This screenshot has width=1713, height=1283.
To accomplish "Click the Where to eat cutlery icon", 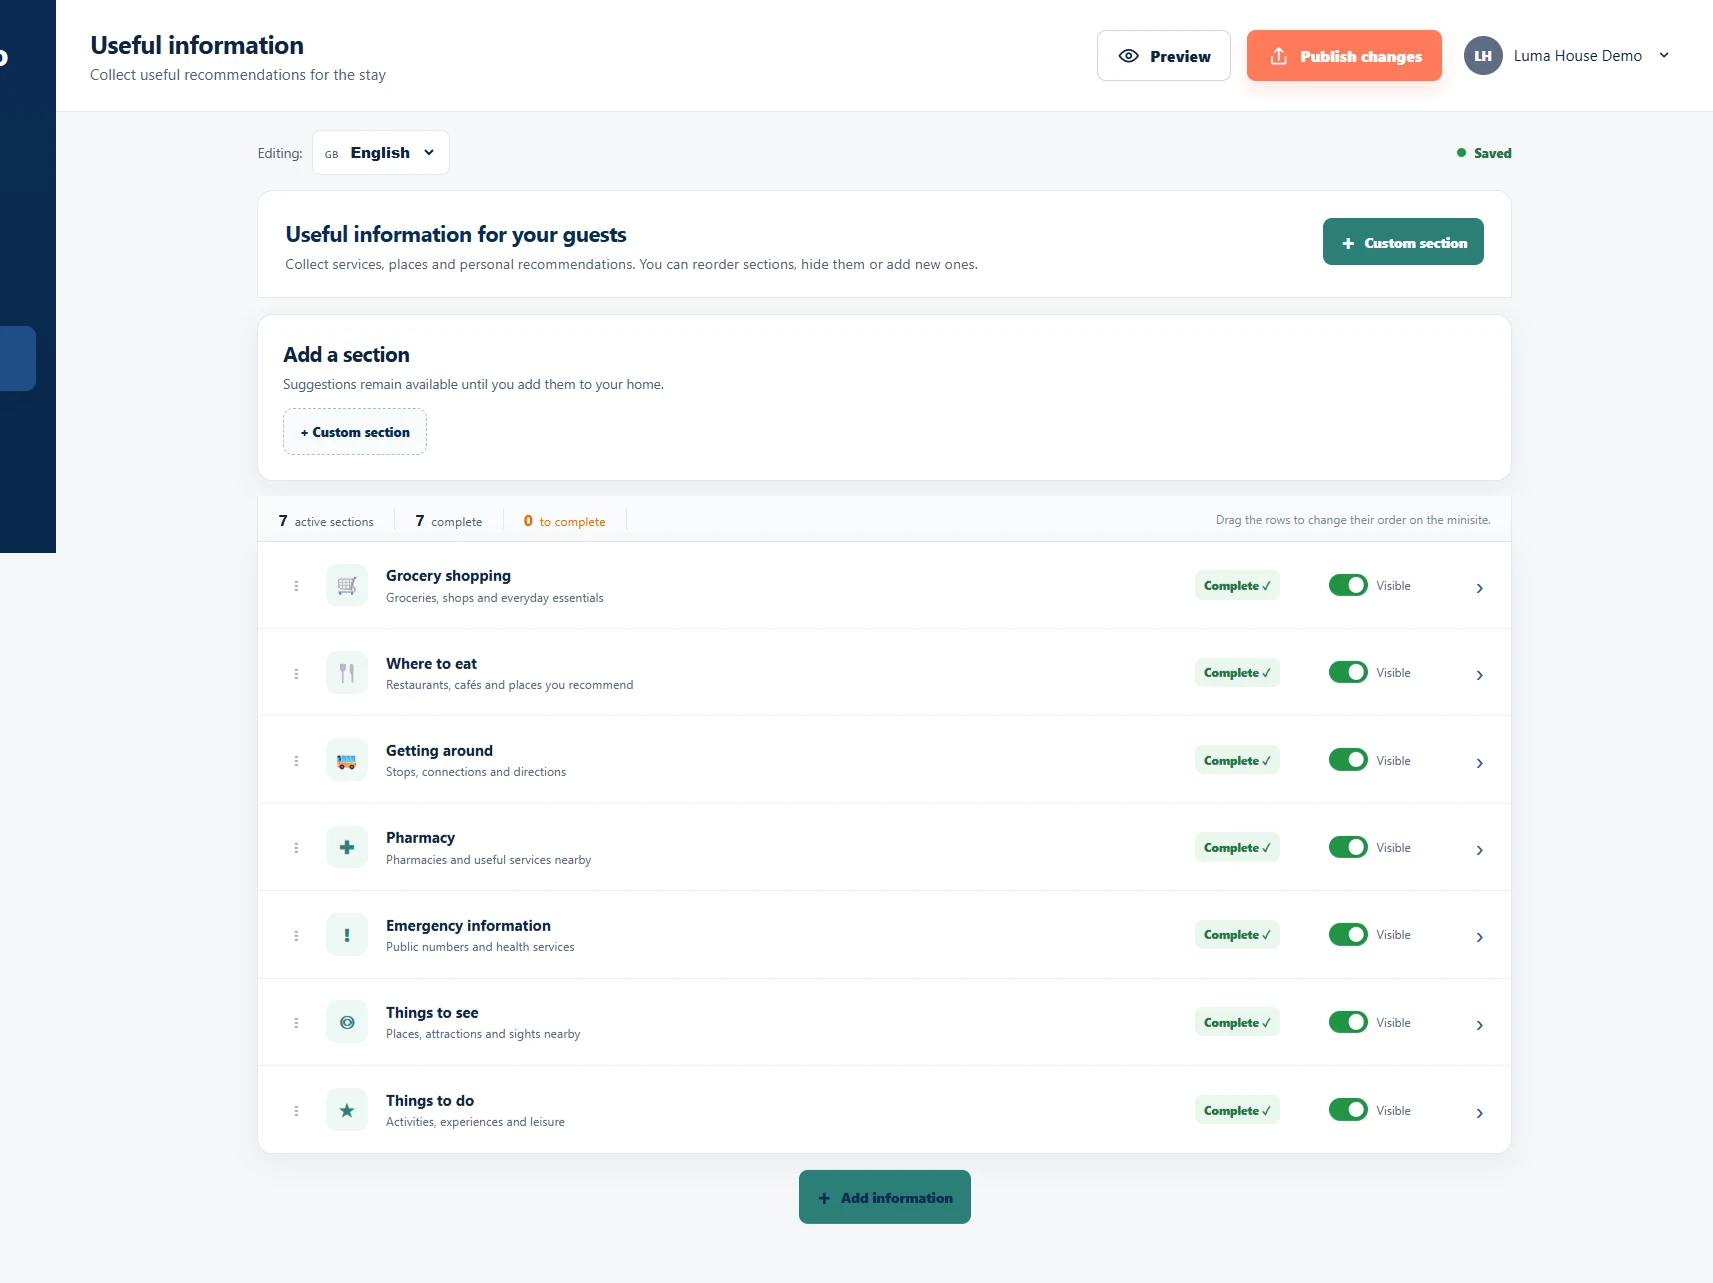I will coord(347,673).
